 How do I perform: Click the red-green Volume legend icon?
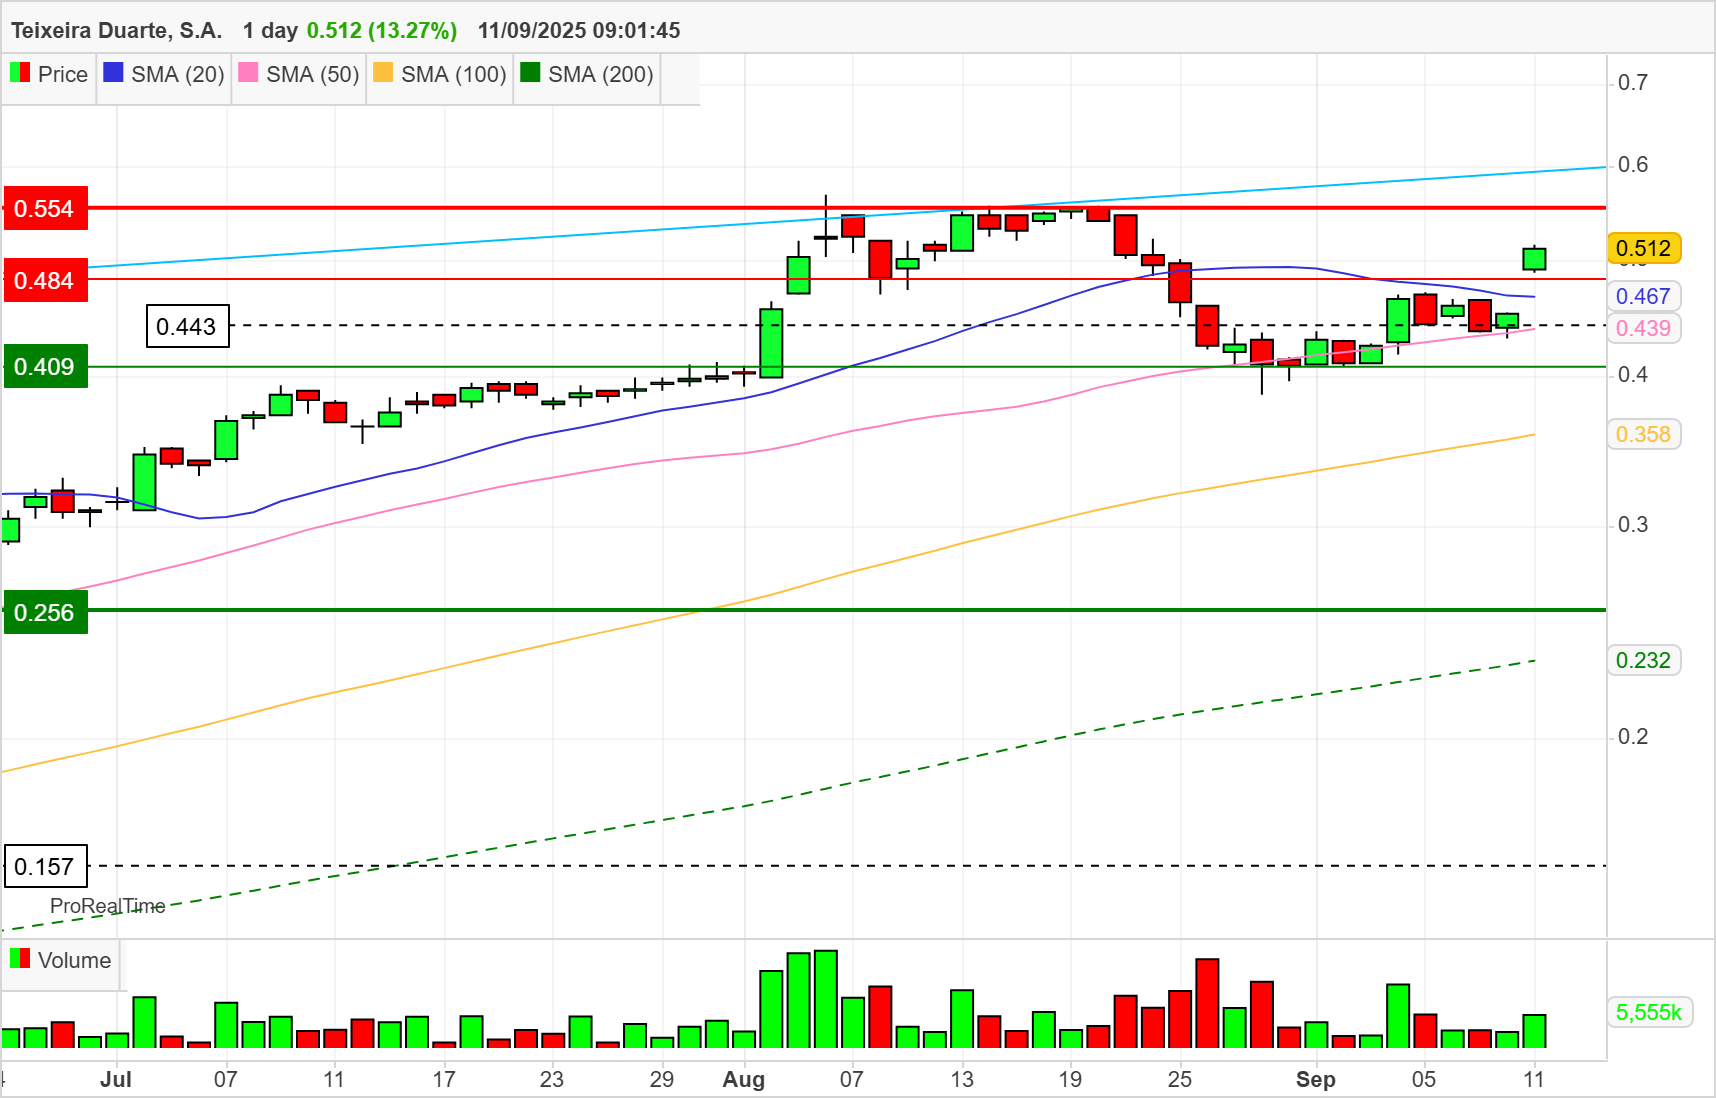[x=19, y=959]
